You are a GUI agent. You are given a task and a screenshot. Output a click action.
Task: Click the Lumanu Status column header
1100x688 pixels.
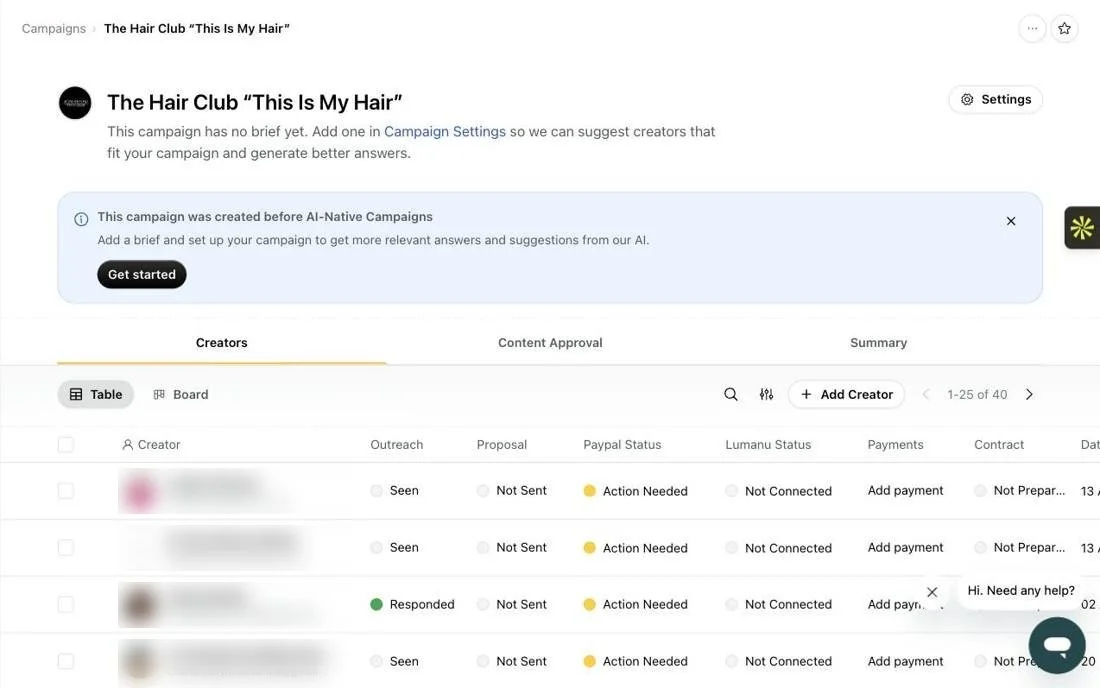(768, 445)
